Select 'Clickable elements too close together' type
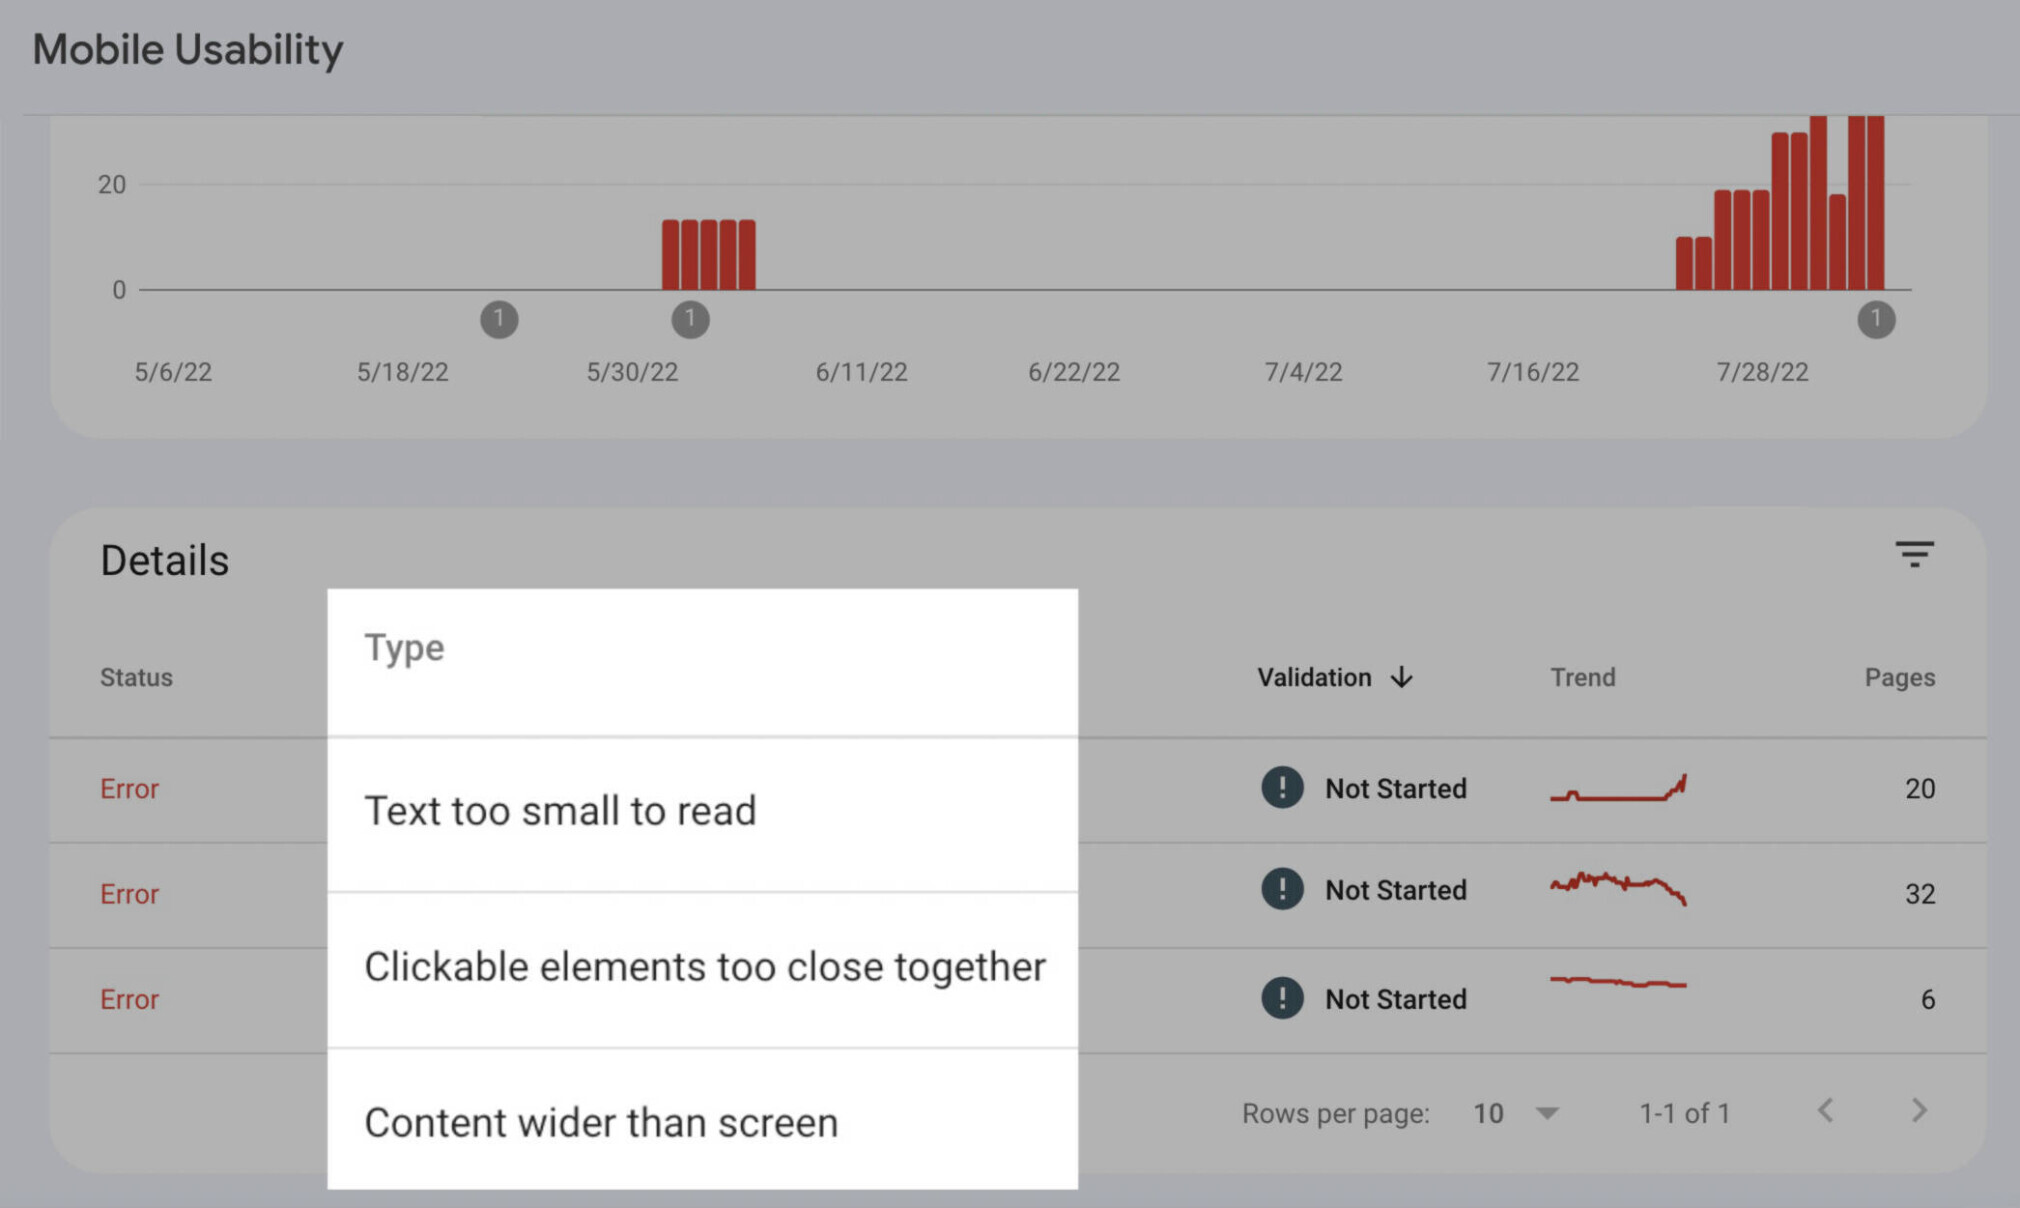The image size is (2020, 1208). [704, 965]
